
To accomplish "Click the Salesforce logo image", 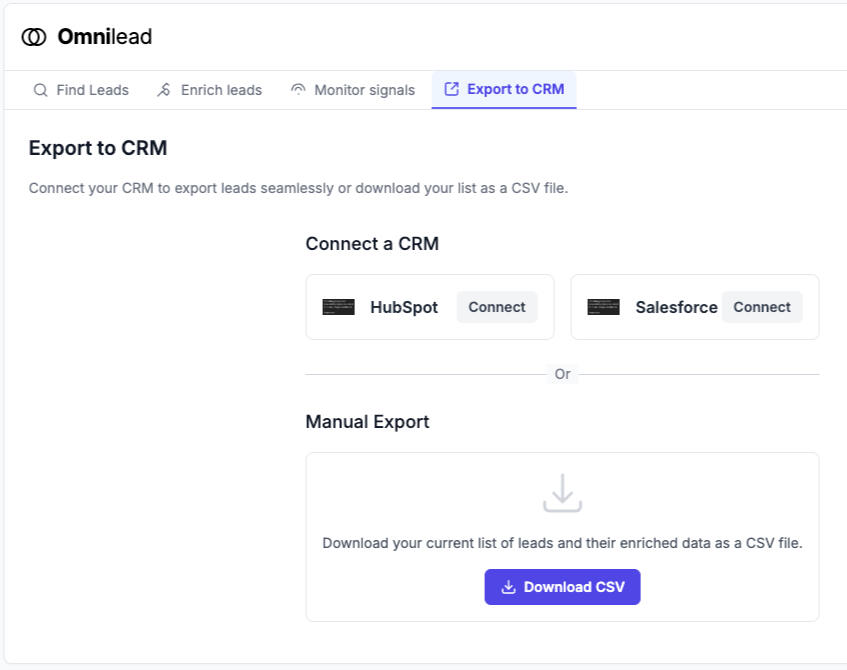I will (x=603, y=307).
